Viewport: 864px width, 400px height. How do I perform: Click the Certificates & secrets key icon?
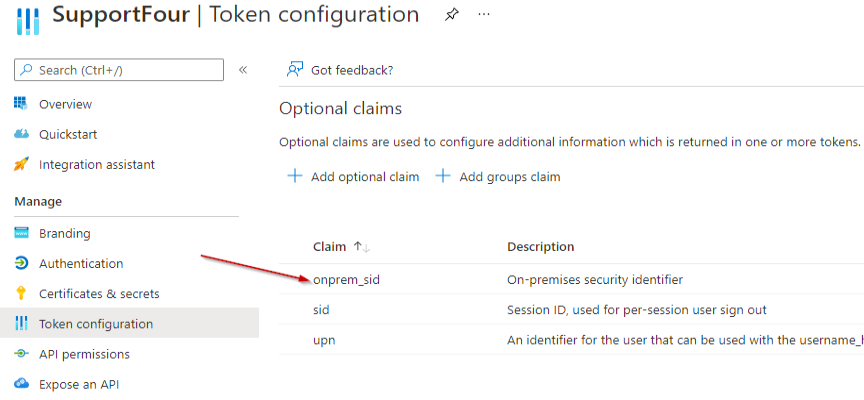click(x=20, y=294)
